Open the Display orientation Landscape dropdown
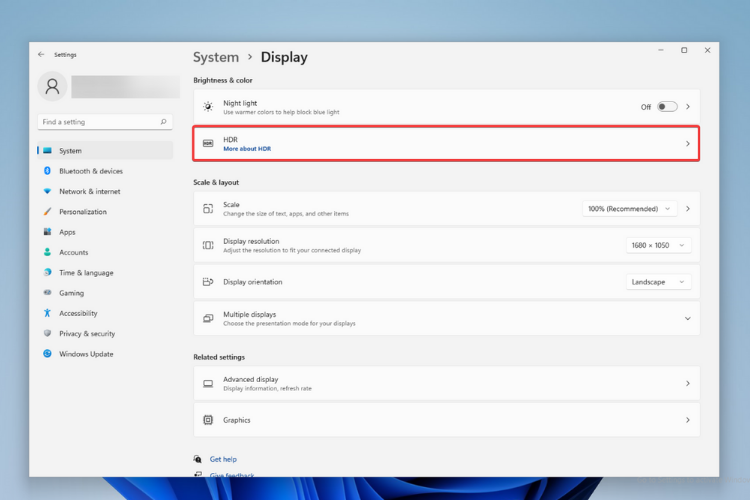This screenshot has width=750, height=500. (x=658, y=282)
